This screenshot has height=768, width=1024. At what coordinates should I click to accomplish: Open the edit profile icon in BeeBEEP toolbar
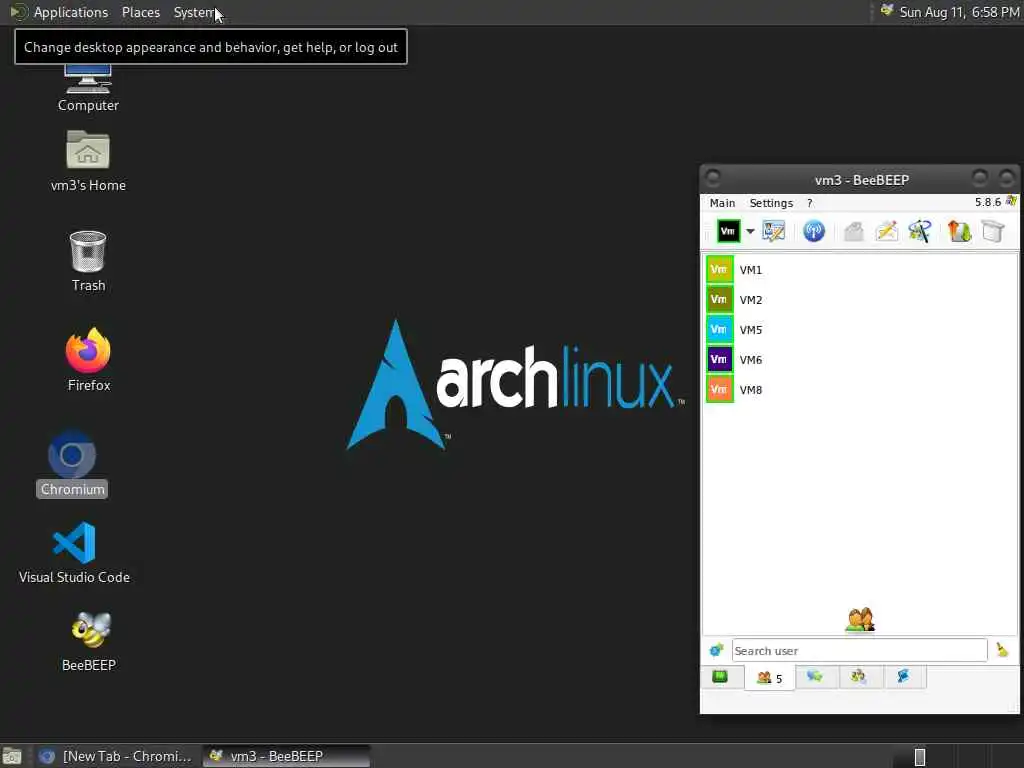tap(774, 231)
